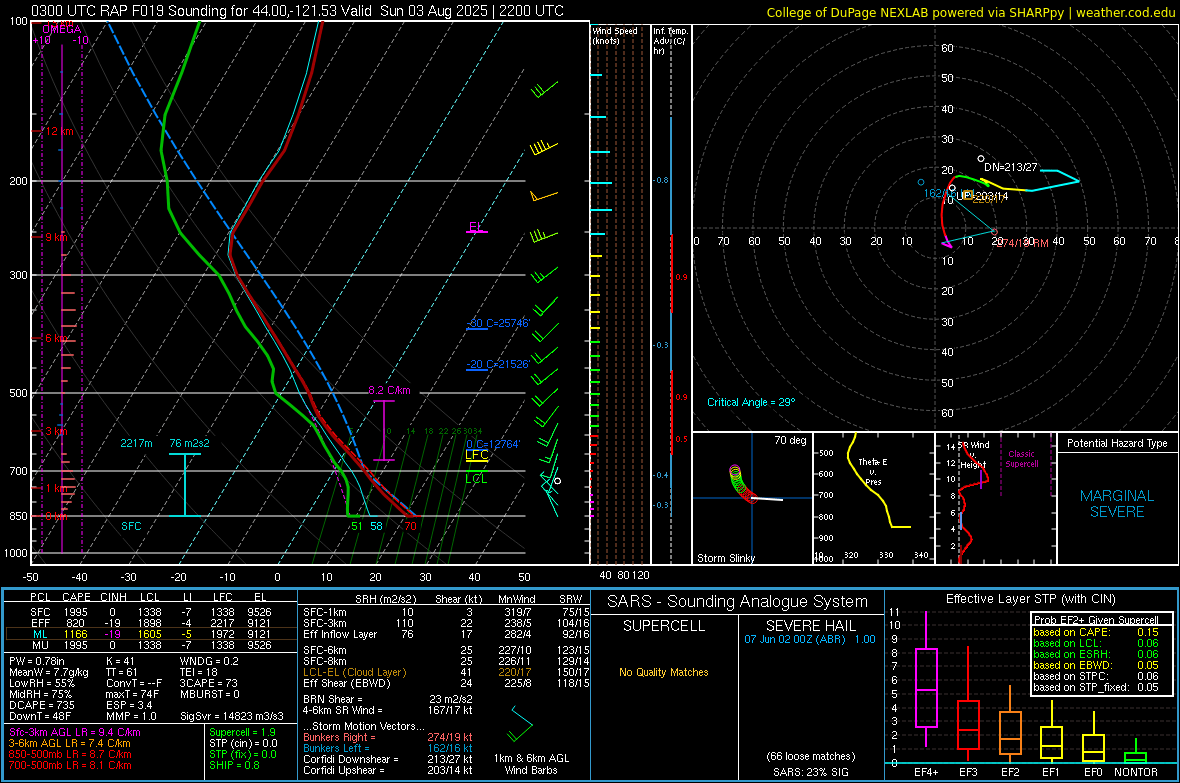Click the '76 m2s2' helicity label

pos(190,443)
